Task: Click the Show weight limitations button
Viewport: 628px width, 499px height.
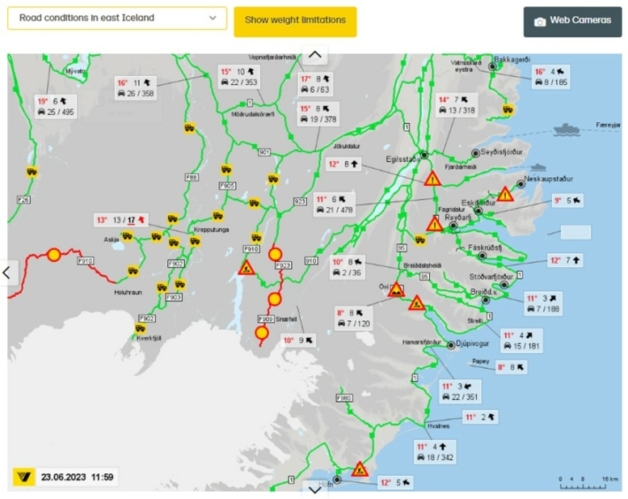Action: (x=295, y=20)
